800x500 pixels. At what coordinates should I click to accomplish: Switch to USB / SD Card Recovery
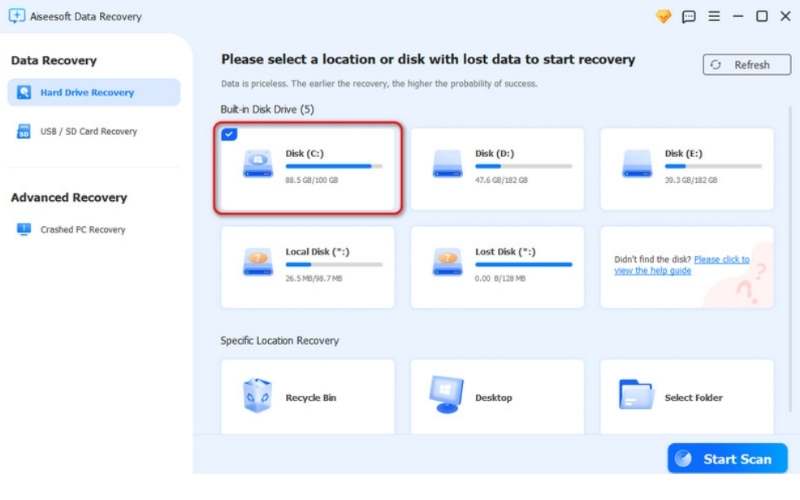tap(88, 131)
